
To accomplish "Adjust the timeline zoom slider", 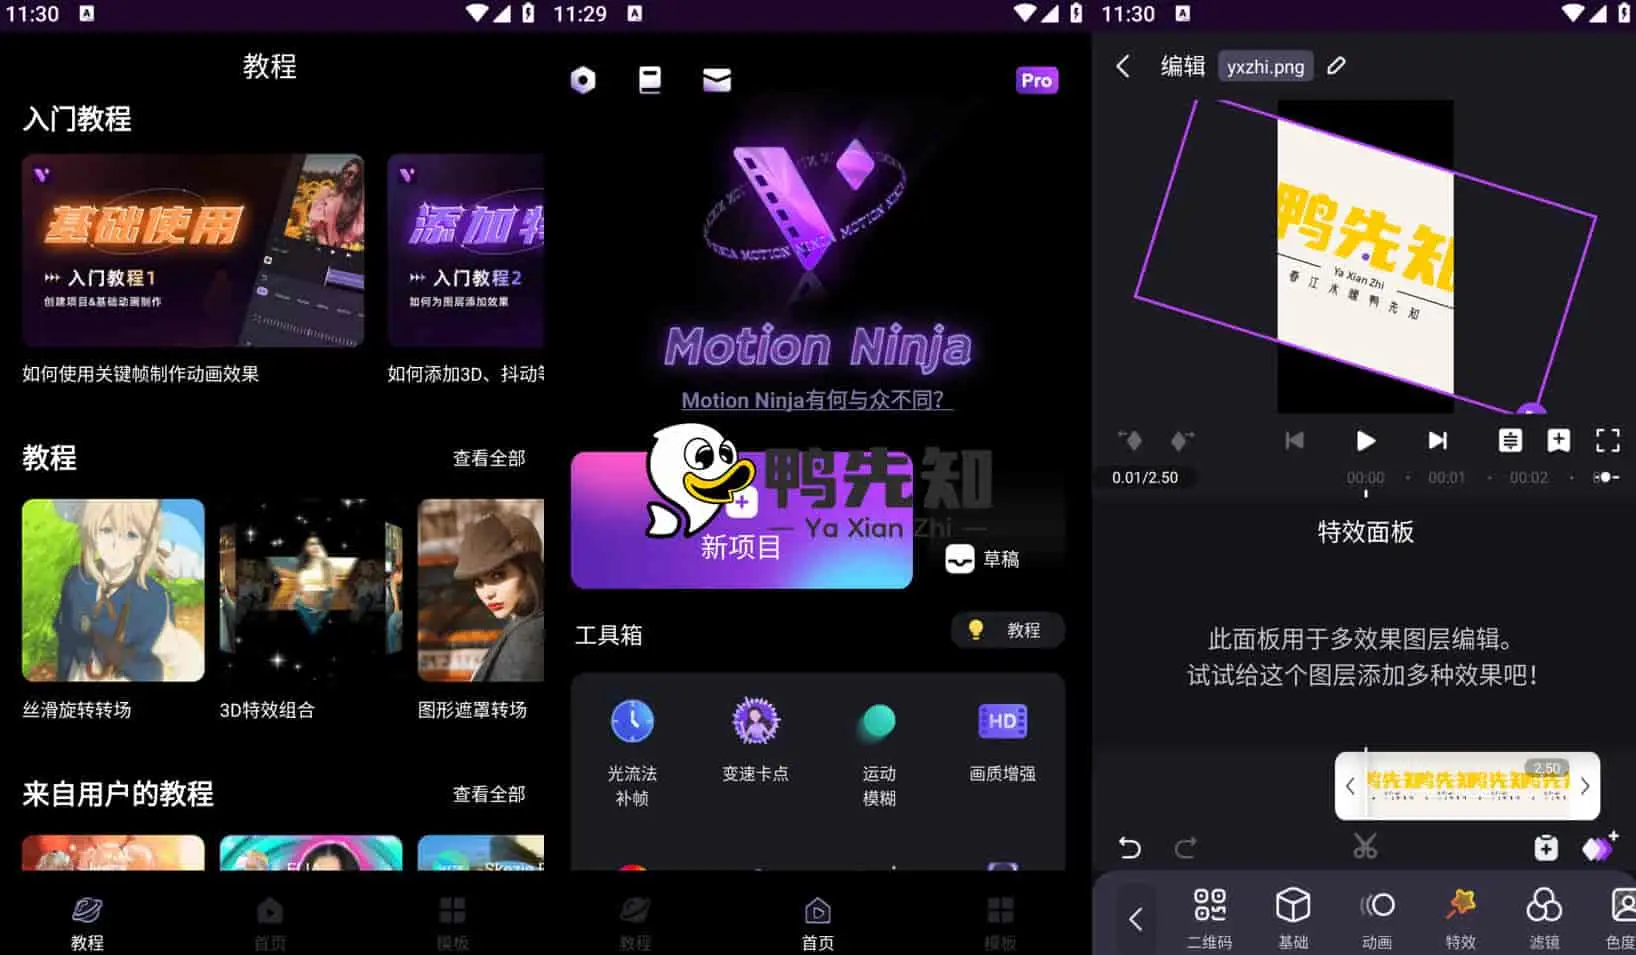I will coord(1605,478).
